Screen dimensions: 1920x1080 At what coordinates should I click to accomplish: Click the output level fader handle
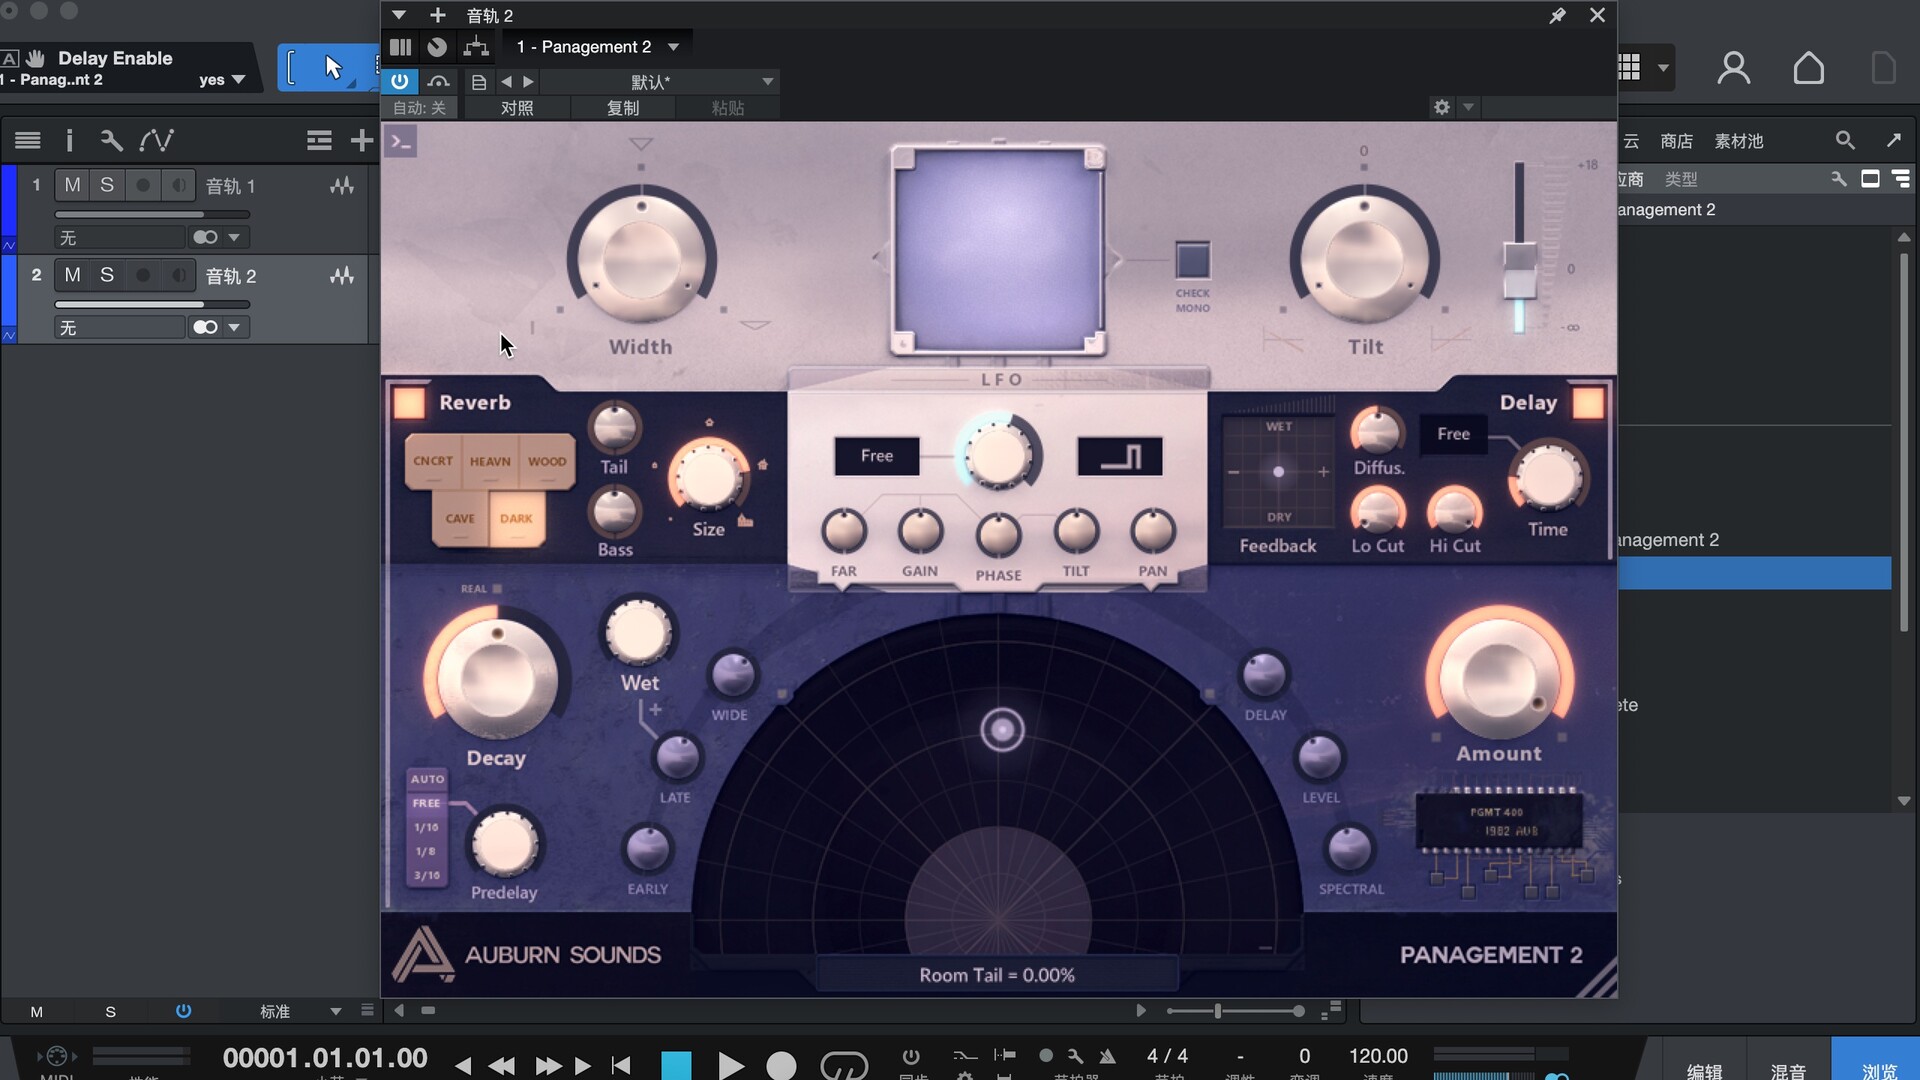point(1520,270)
